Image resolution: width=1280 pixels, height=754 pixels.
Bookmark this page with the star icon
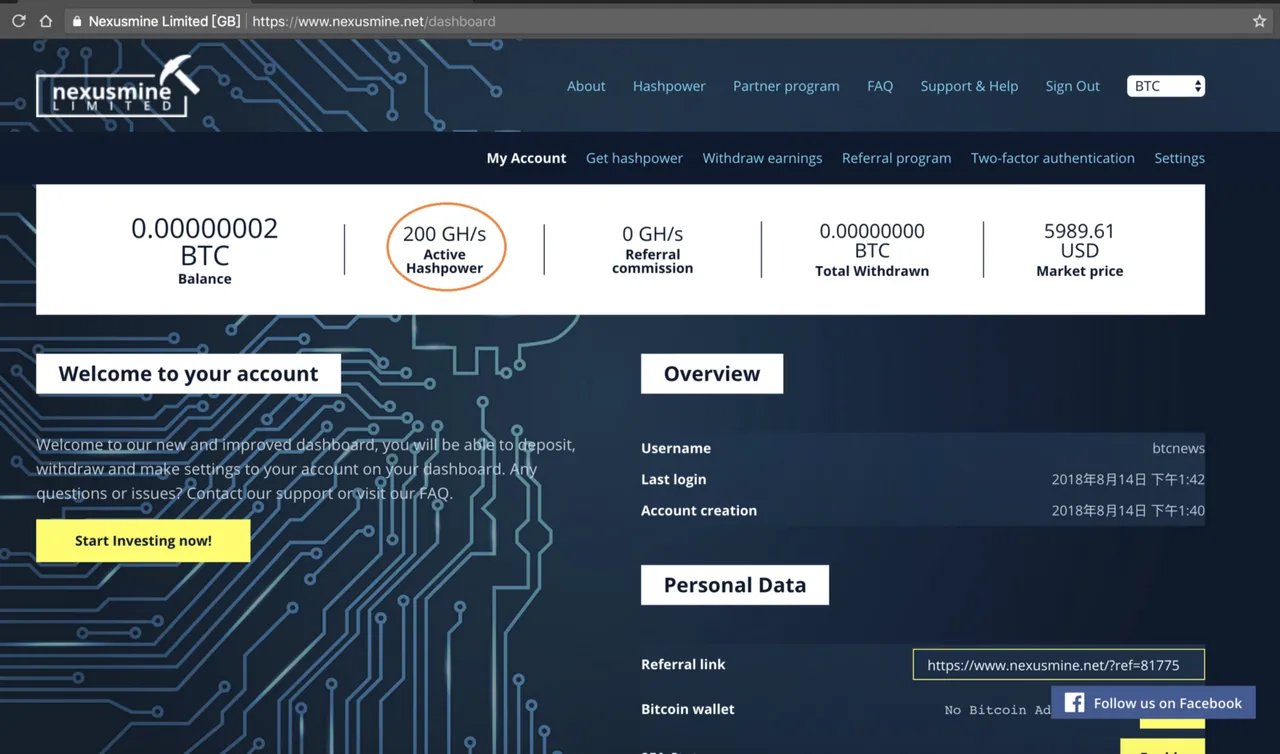[1259, 21]
